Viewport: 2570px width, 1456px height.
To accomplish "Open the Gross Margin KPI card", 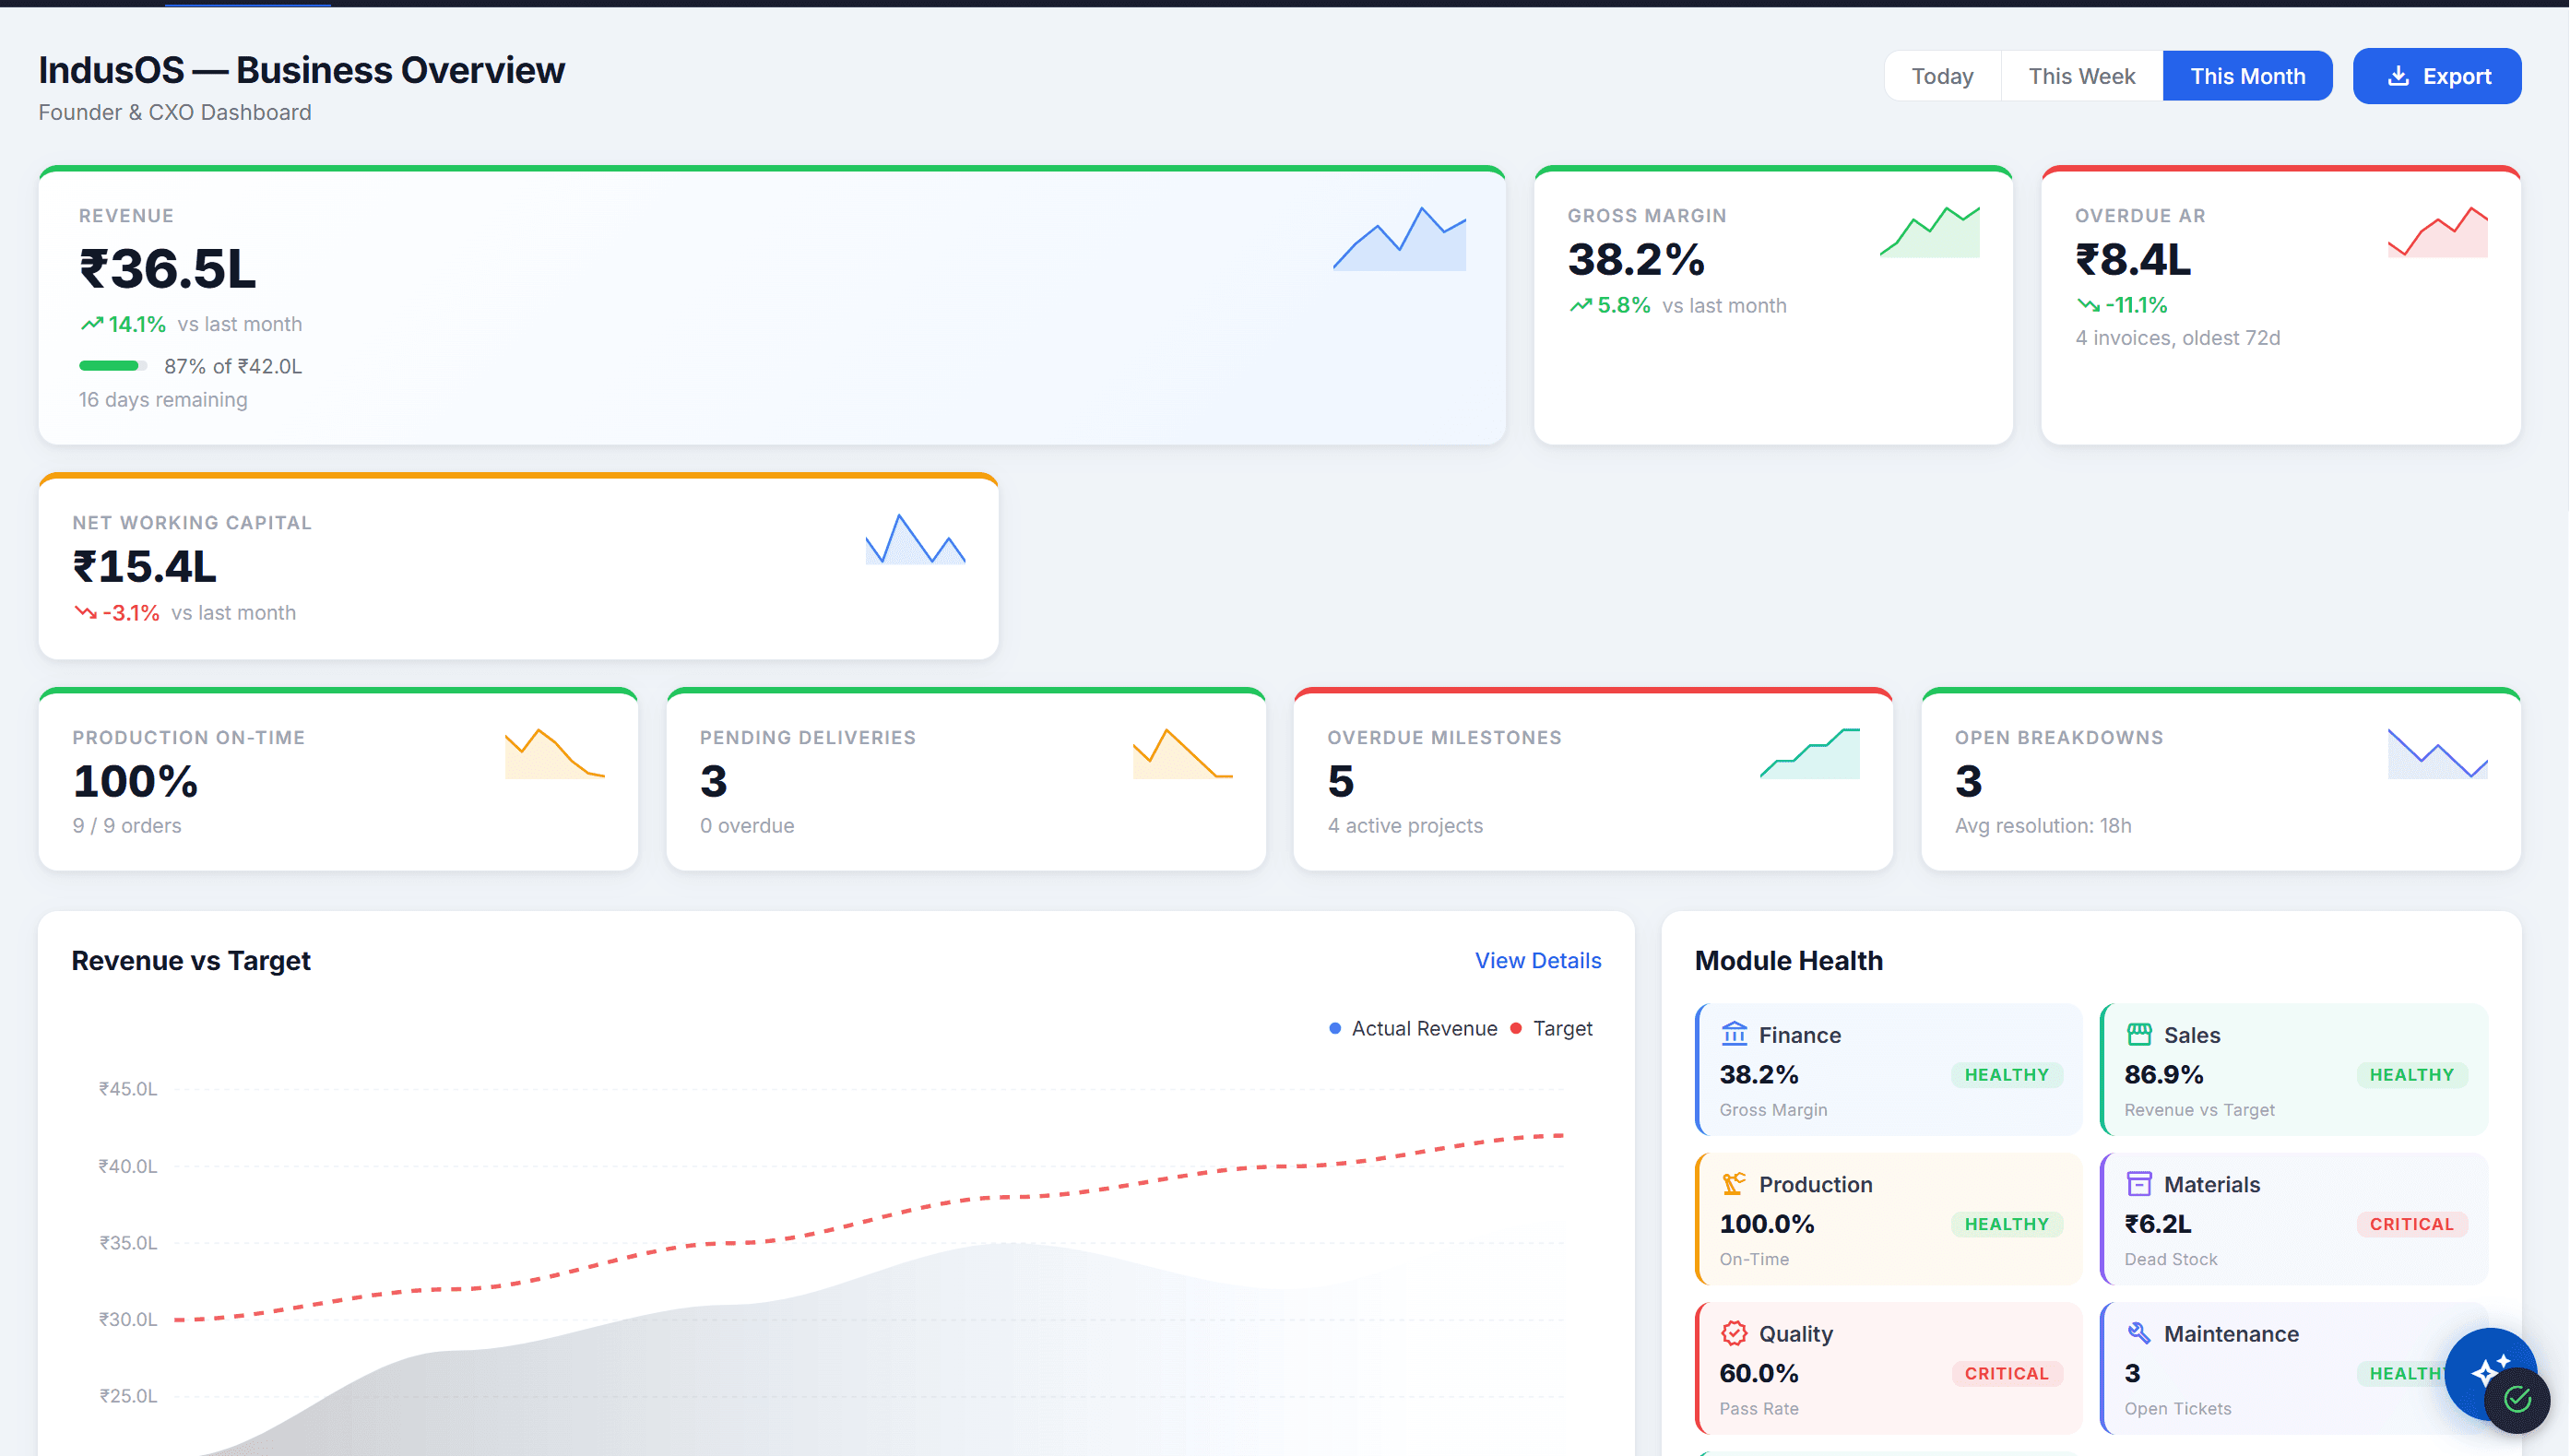I will (x=1773, y=305).
